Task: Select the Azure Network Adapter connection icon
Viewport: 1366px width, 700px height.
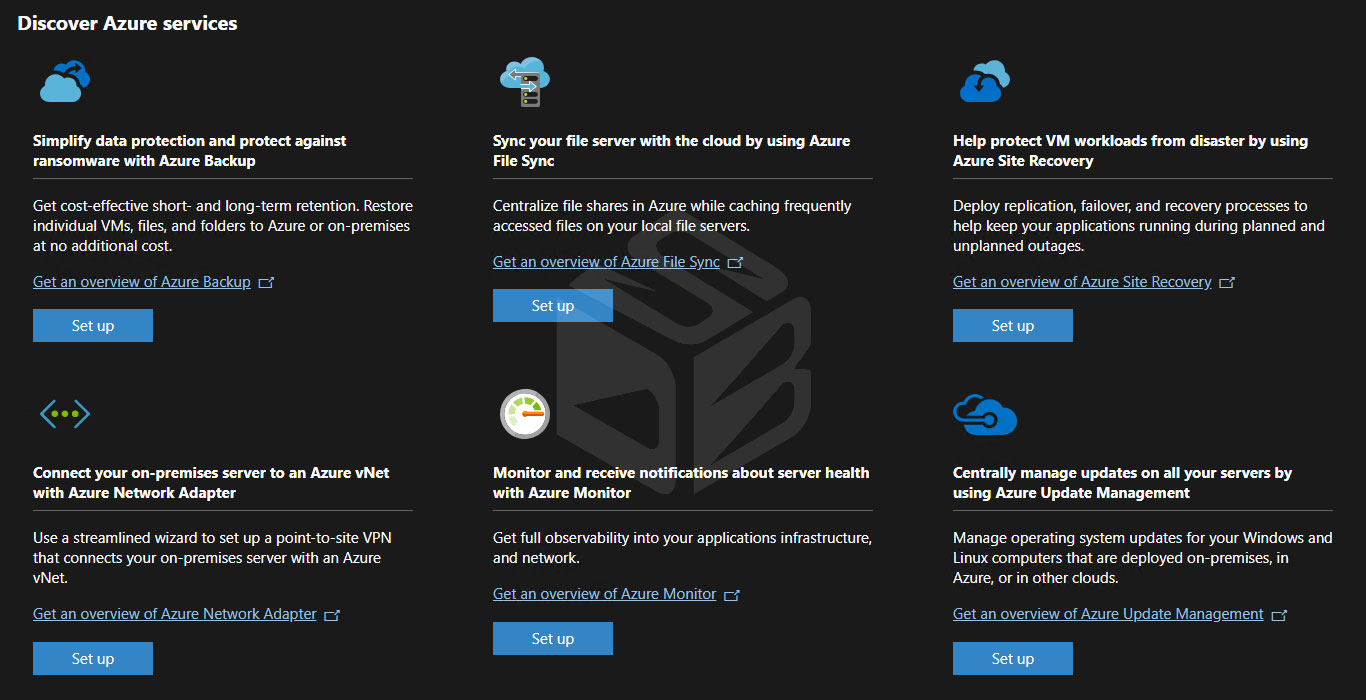Action: coord(64,413)
